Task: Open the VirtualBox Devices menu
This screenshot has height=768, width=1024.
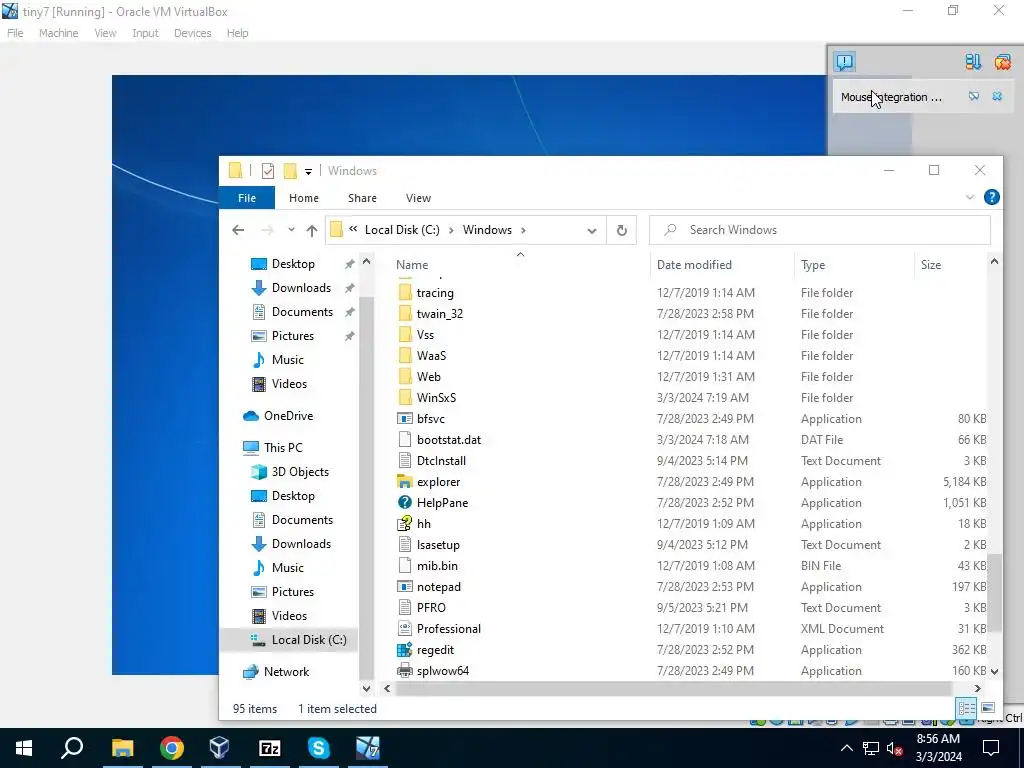Action: (x=192, y=33)
